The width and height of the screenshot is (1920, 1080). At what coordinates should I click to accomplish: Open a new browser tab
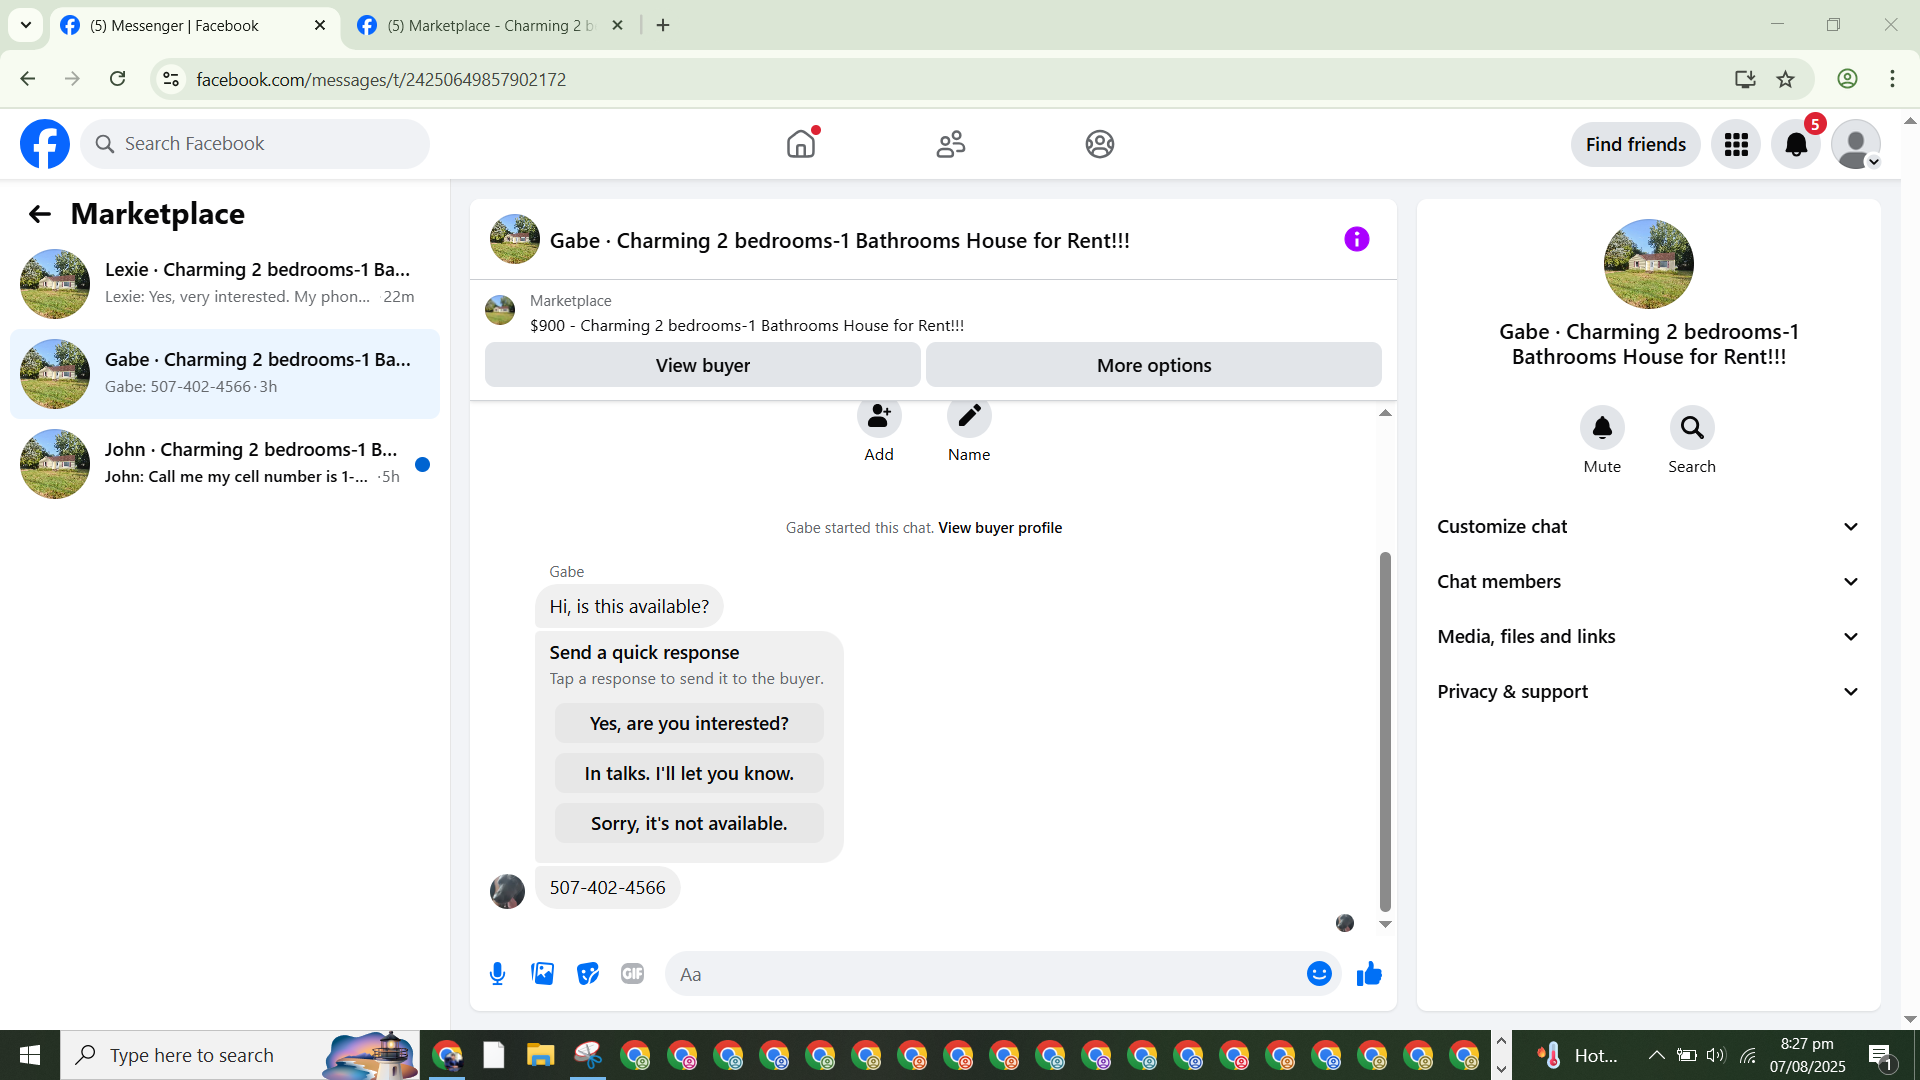click(663, 26)
